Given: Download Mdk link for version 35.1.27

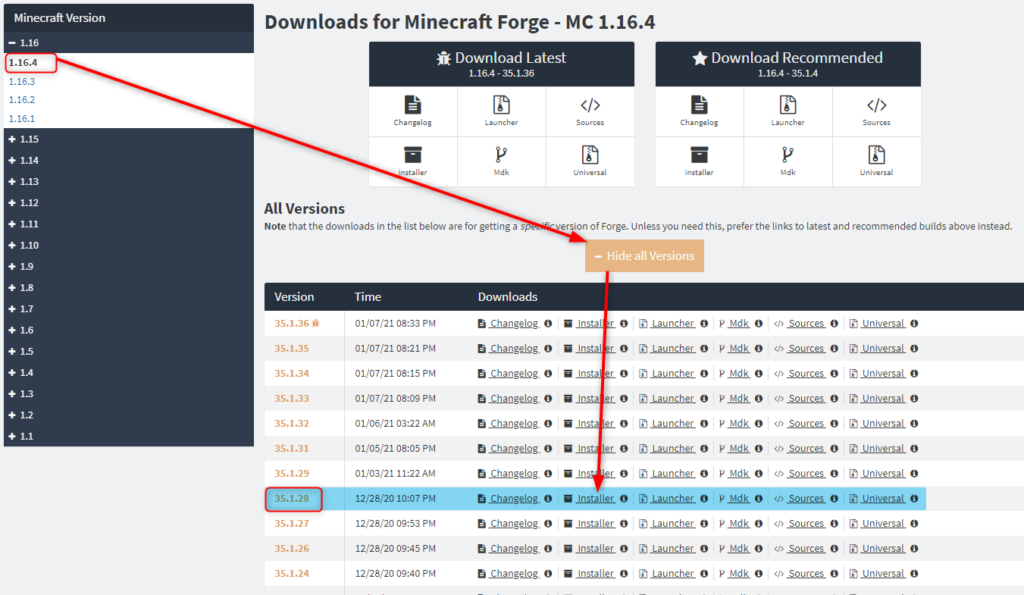Looking at the screenshot, I should point(739,523).
